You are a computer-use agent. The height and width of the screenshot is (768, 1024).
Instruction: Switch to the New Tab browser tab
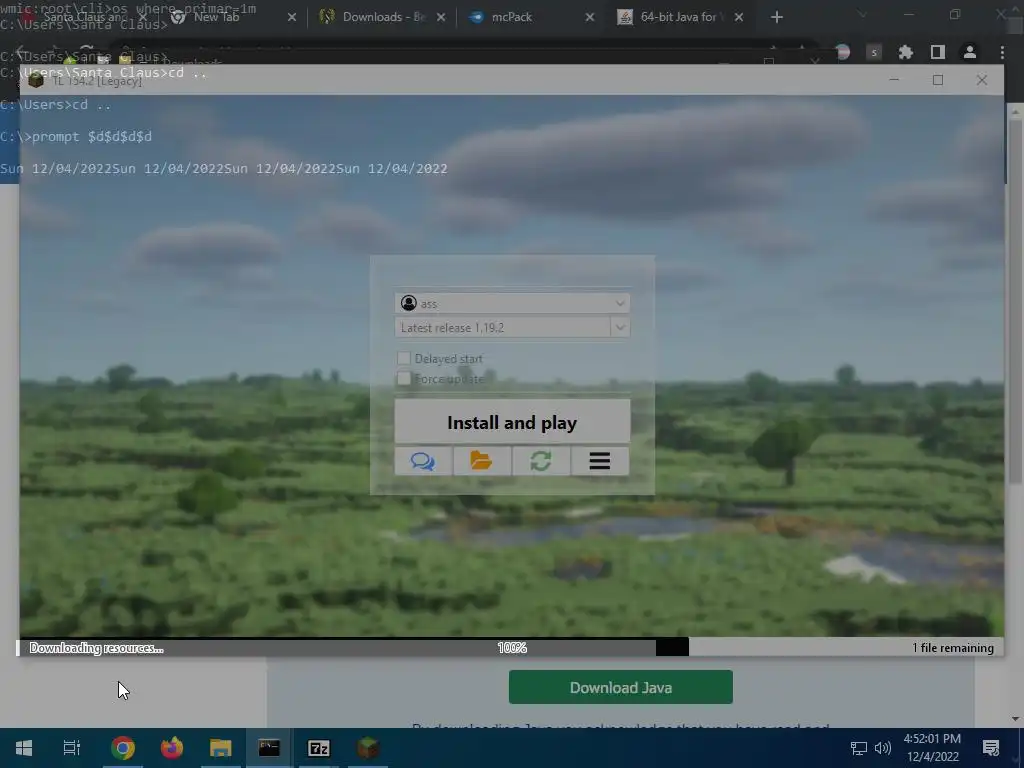[x=234, y=17]
